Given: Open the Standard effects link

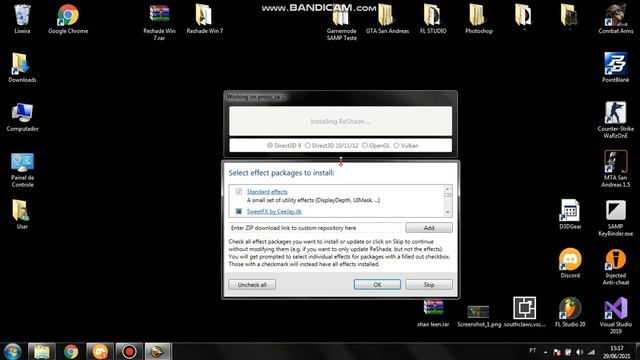Looking at the screenshot, I should point(267,192).
